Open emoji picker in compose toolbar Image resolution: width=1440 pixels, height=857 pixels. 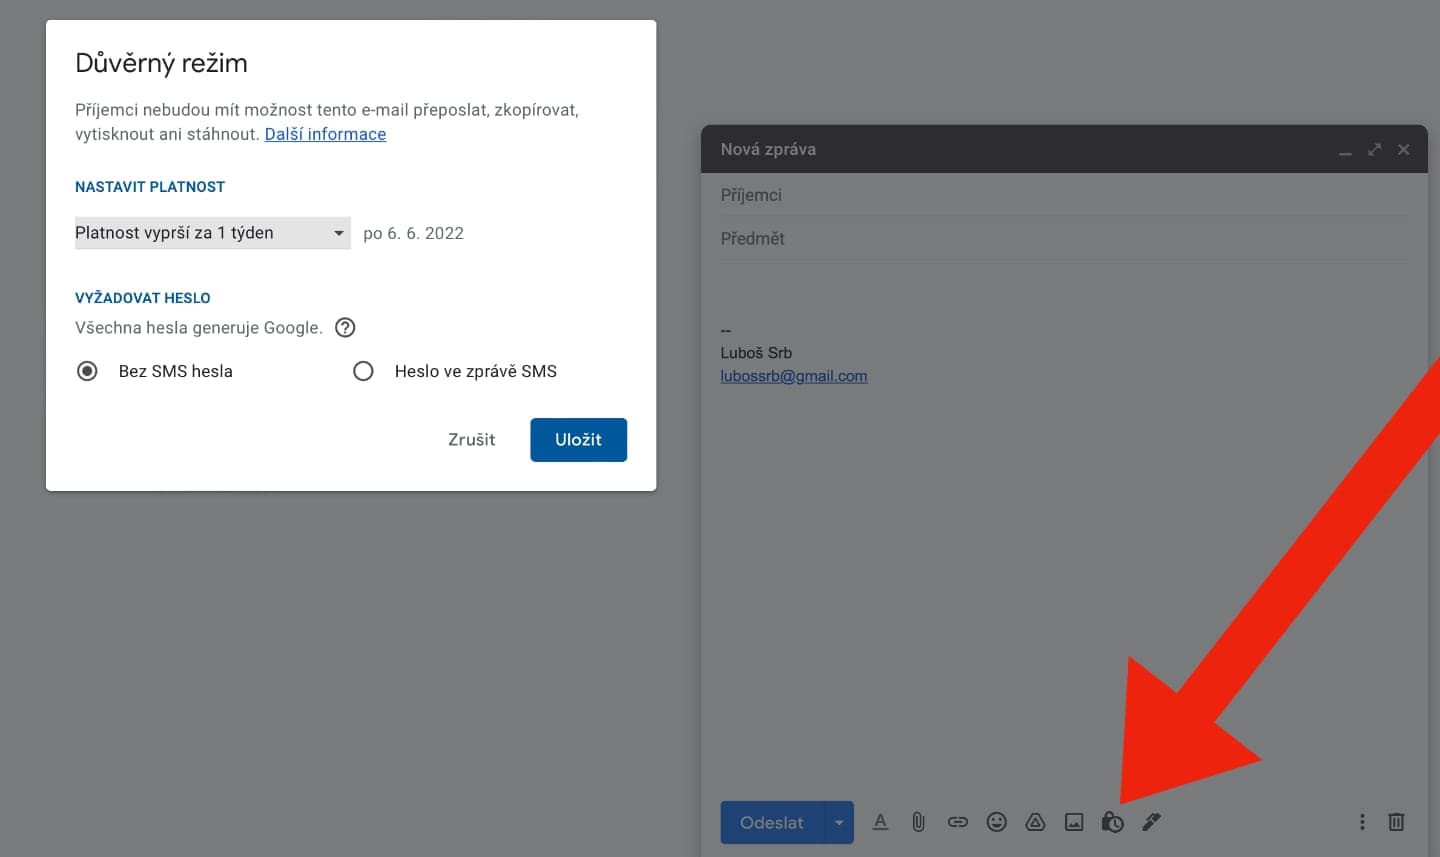(997, 822)
